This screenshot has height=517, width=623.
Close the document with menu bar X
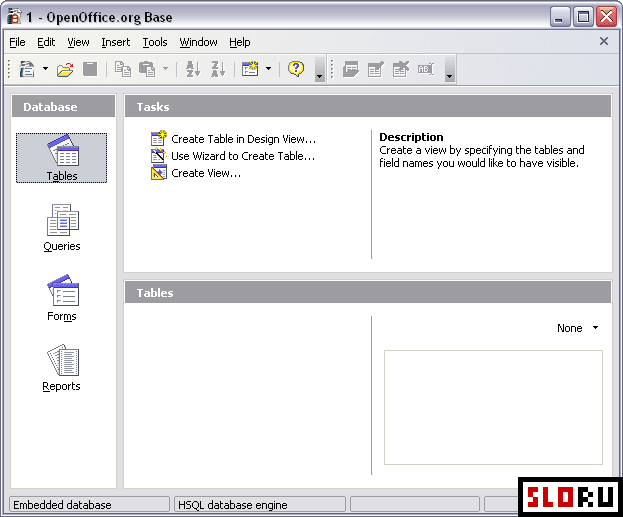tap(604, 41)
